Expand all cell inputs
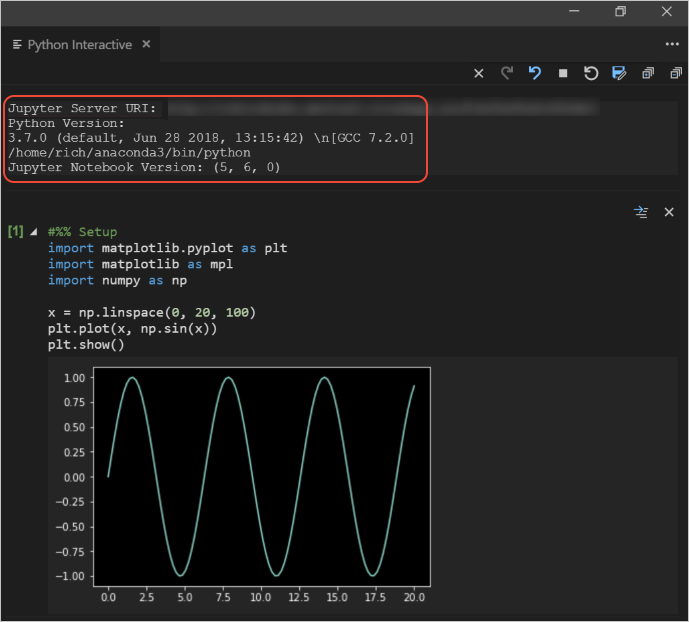Image resolution: width=689 pixels, height=622 pixels. pos(648,73)
